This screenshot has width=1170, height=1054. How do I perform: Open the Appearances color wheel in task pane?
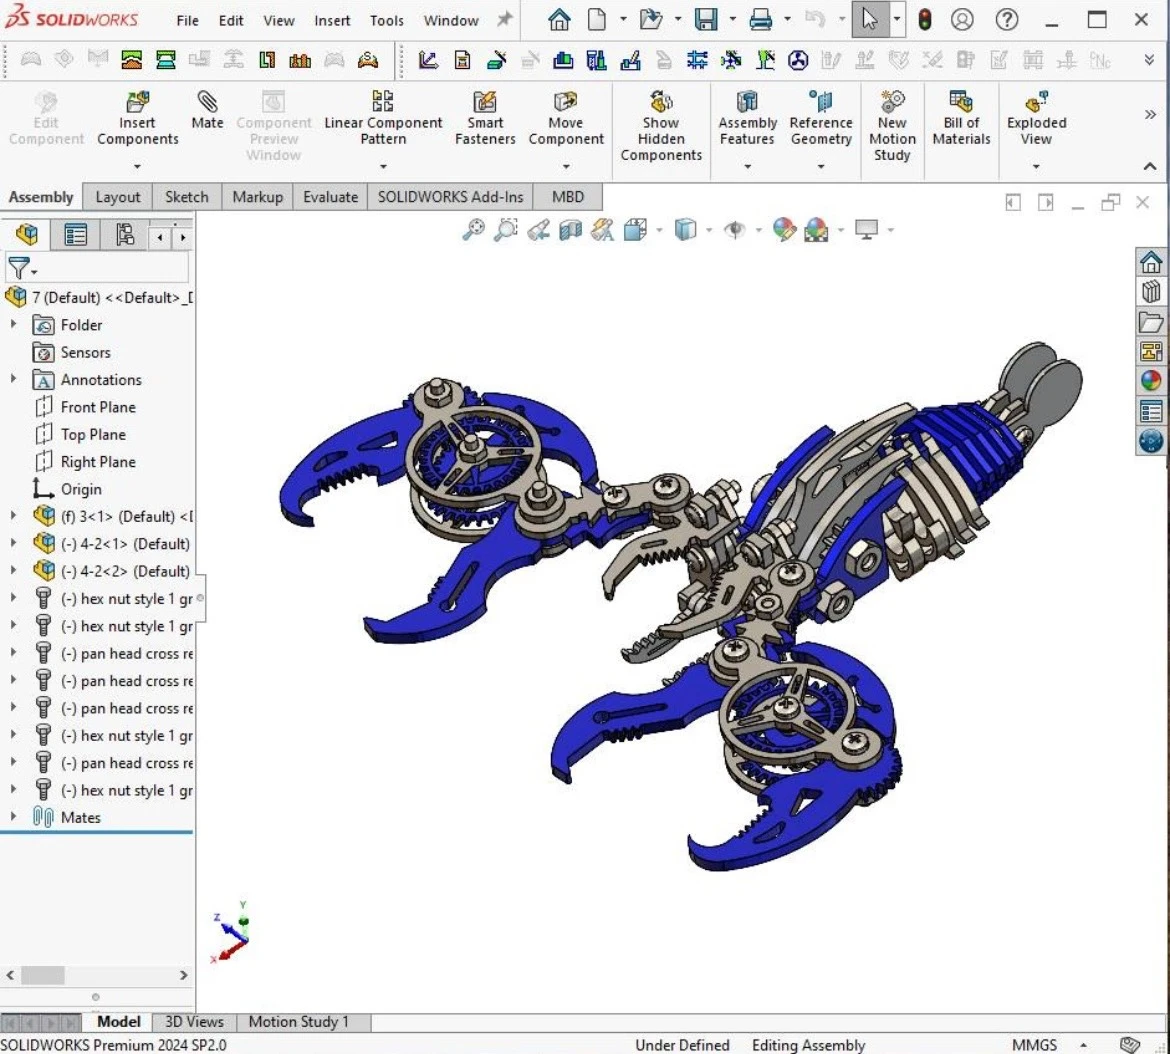(x=1151, y=380)
